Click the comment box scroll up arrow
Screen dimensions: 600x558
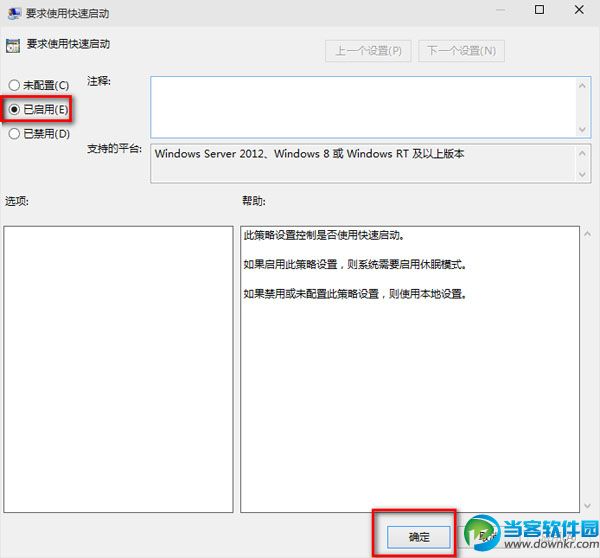click(x=582, y=86)
